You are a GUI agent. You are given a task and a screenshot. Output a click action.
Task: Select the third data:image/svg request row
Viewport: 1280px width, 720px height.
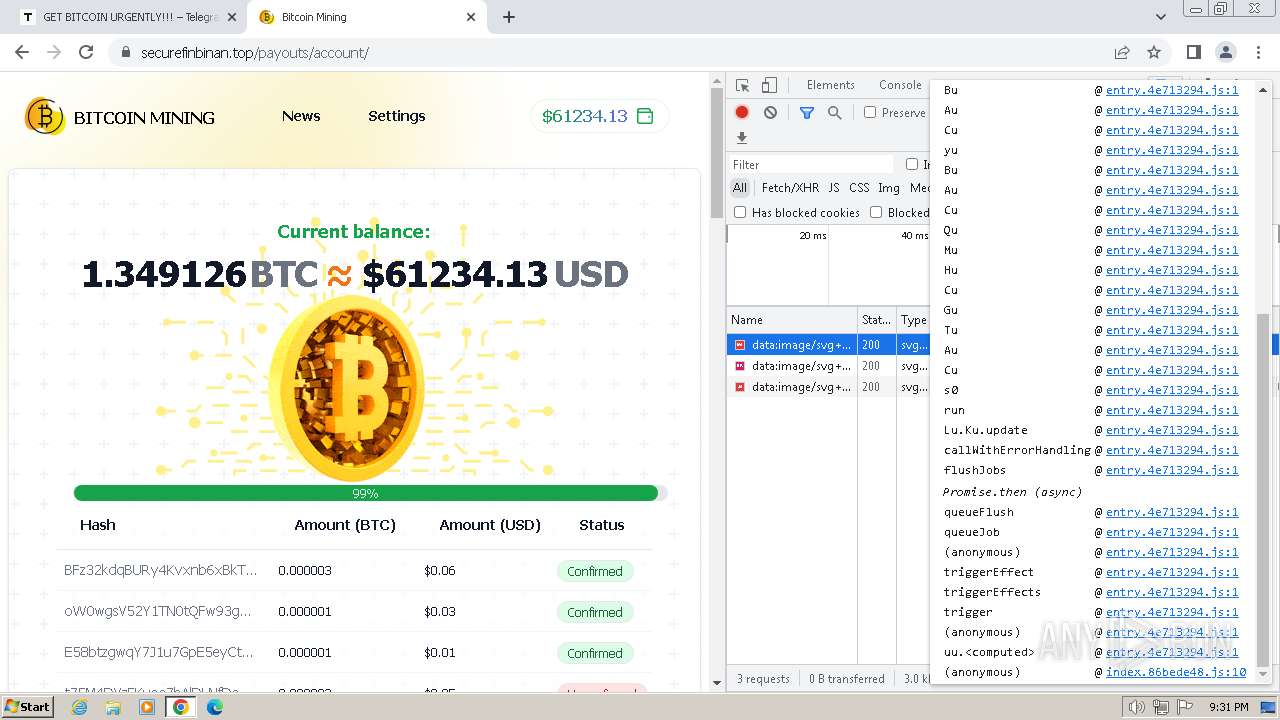(x=792, y=387)
